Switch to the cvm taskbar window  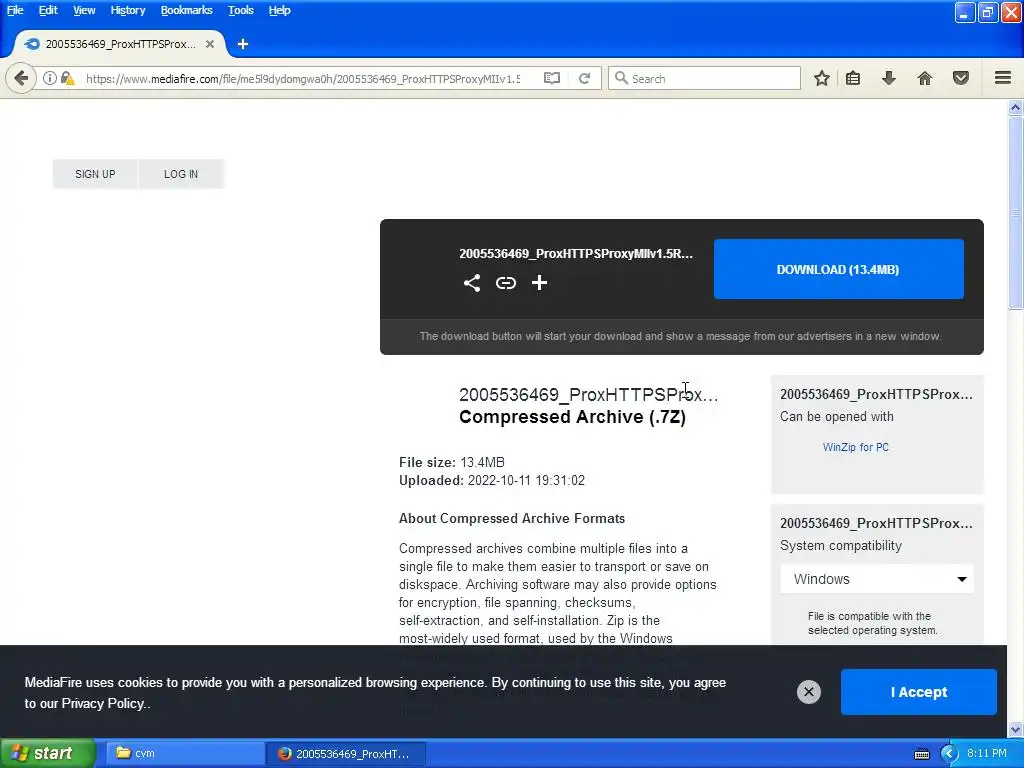[x=185, y=753]
